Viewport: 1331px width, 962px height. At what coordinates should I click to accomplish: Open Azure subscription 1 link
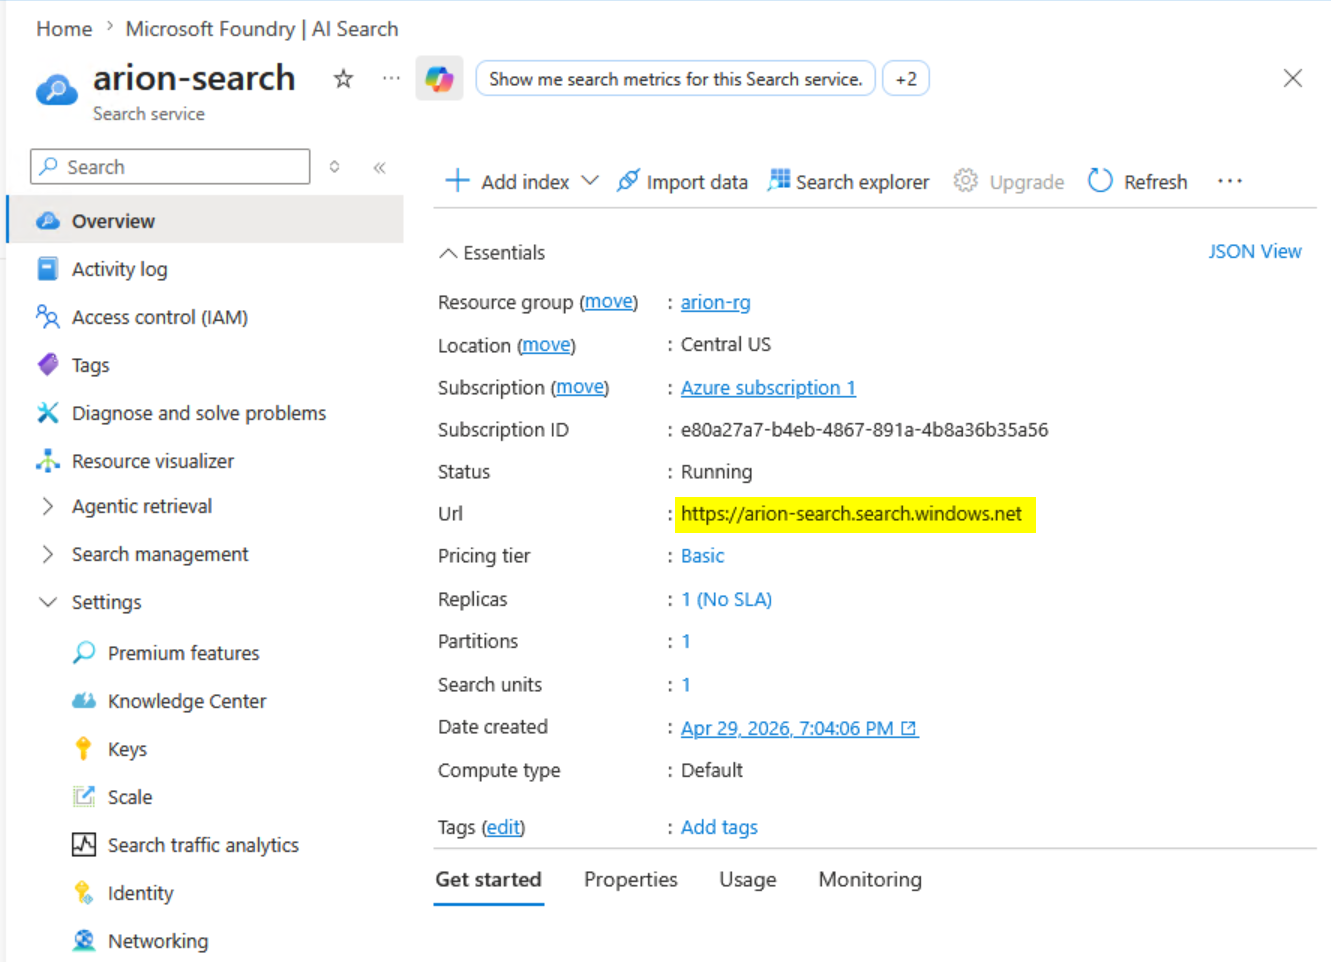click(768, 388)
